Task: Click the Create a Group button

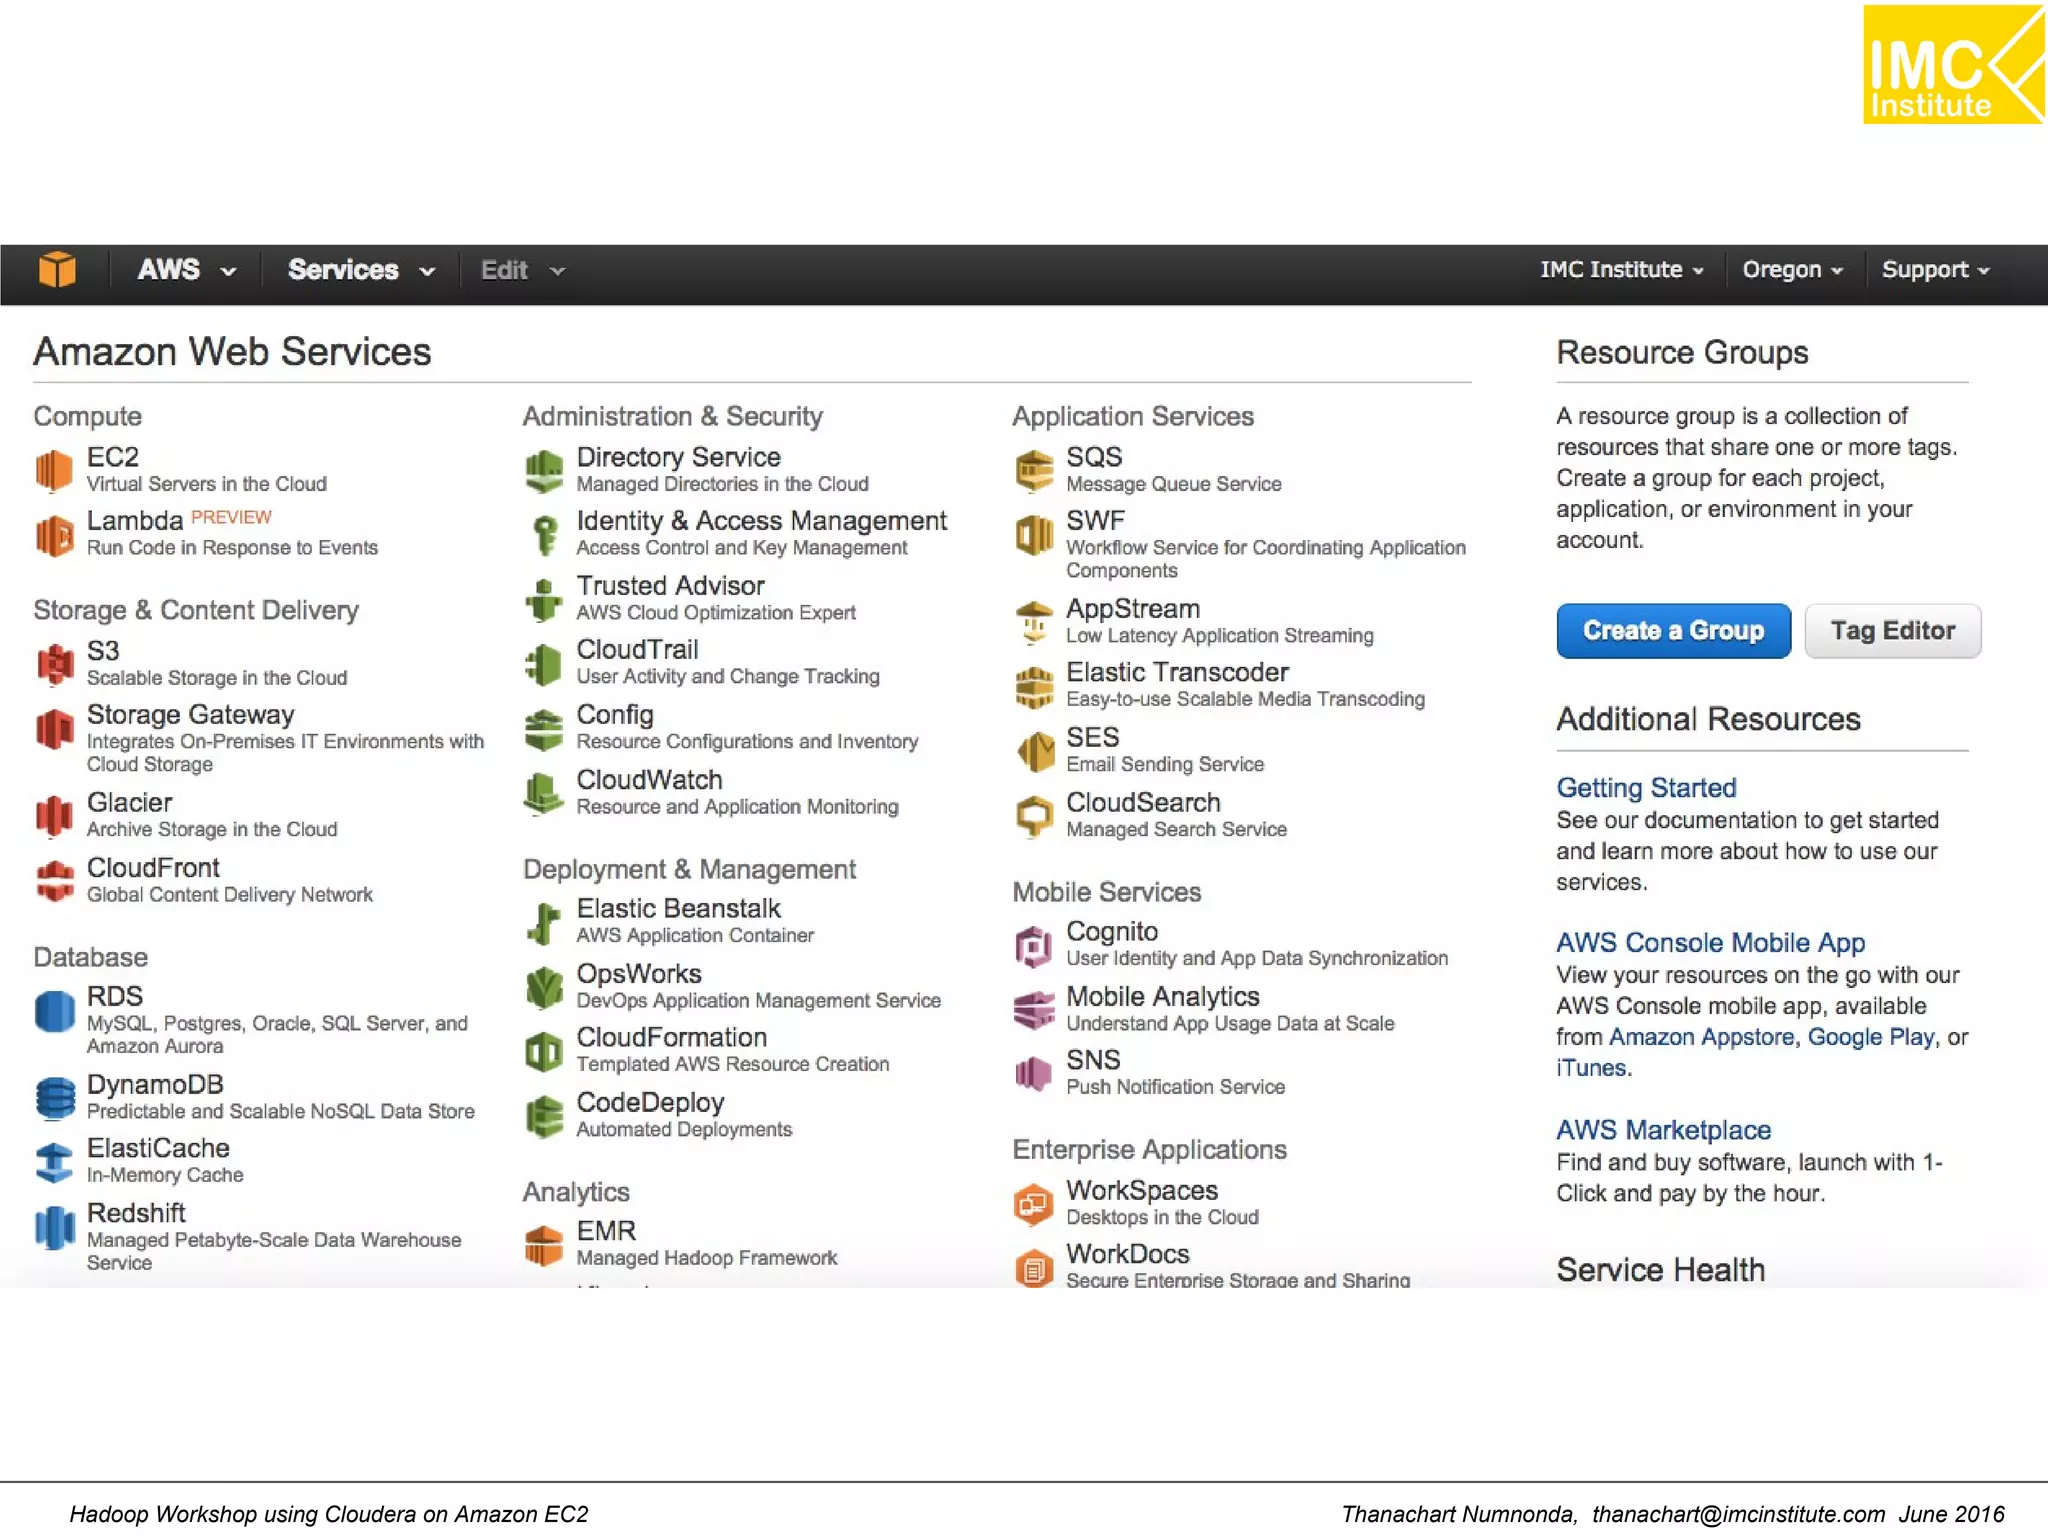Action: pos(1673,631)
